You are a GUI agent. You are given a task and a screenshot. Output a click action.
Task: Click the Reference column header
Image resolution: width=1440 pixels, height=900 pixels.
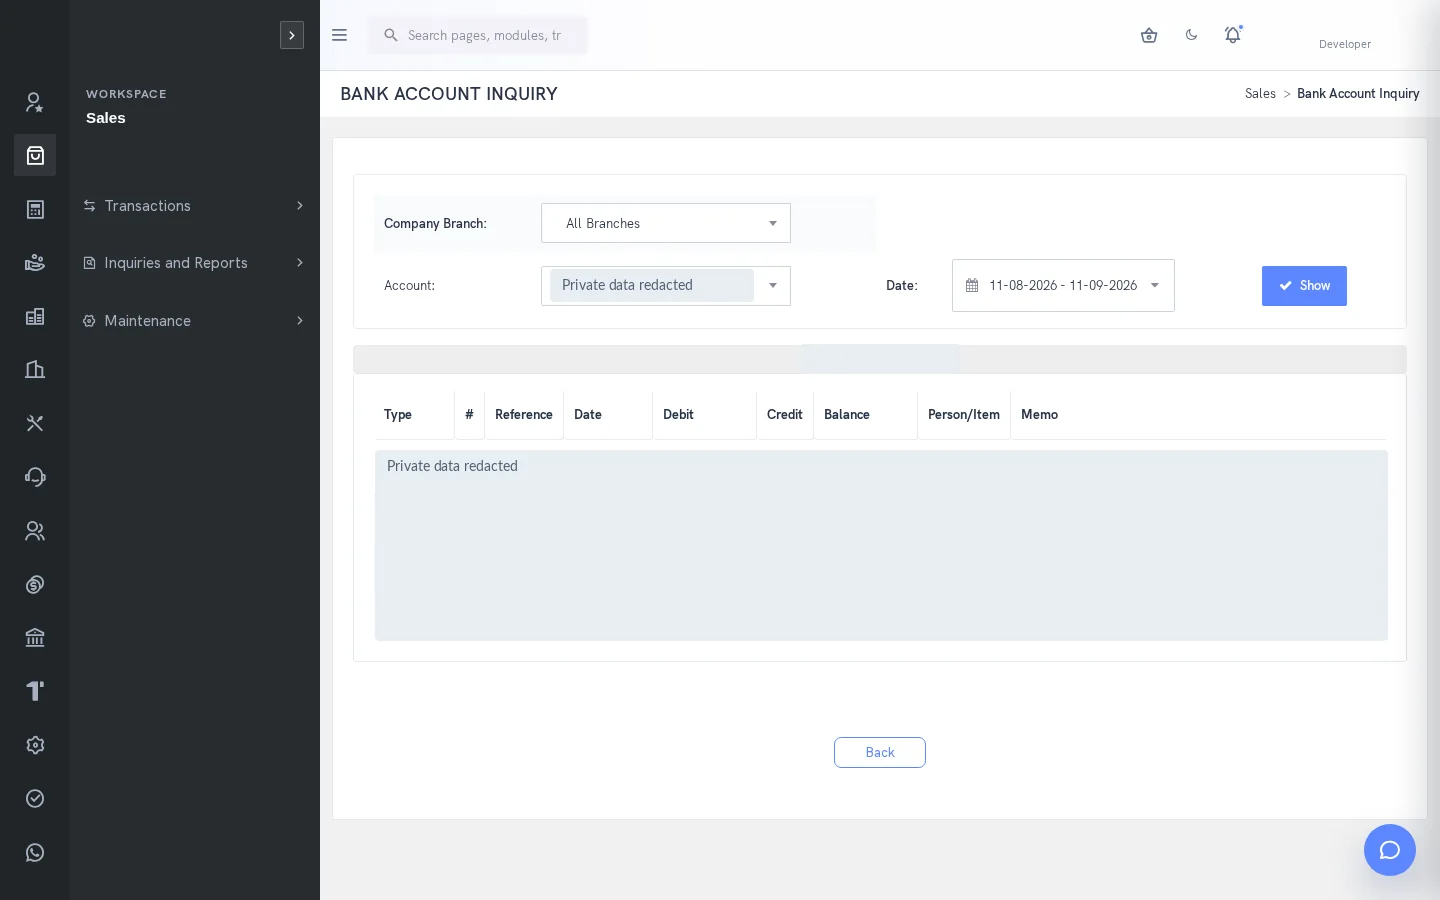(524, 415)
